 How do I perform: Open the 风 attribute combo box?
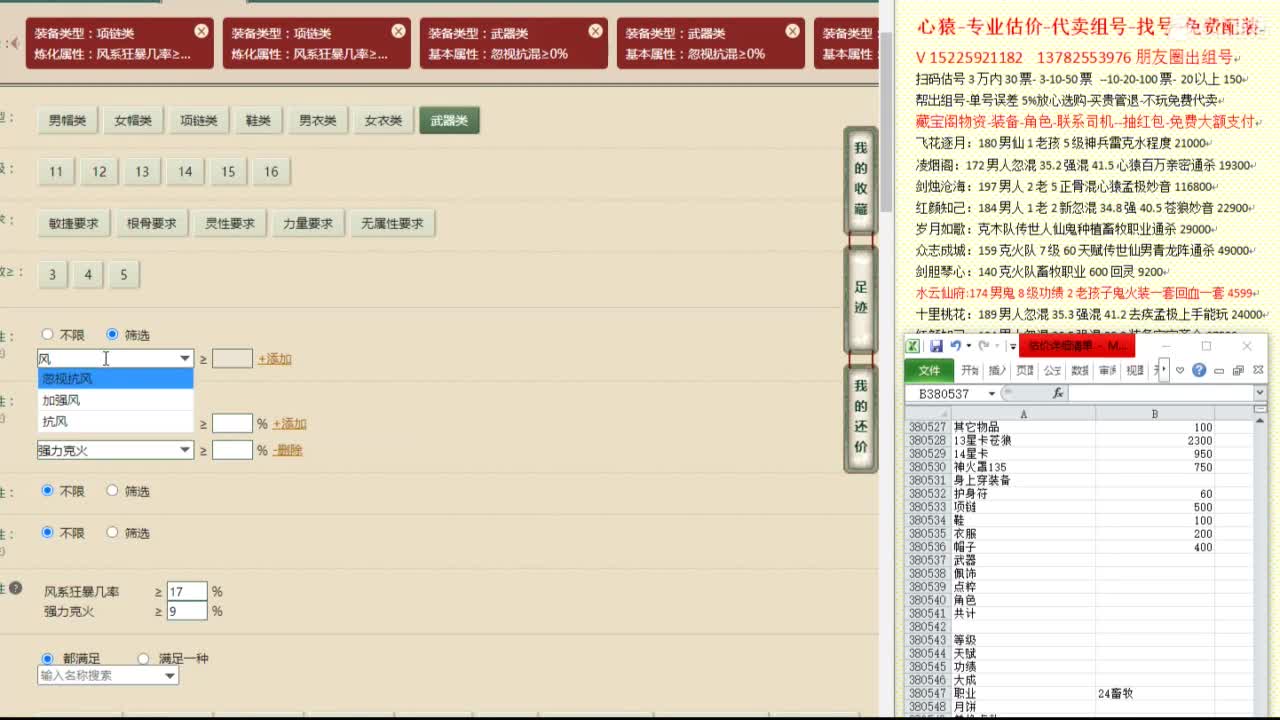pos(115,358)
